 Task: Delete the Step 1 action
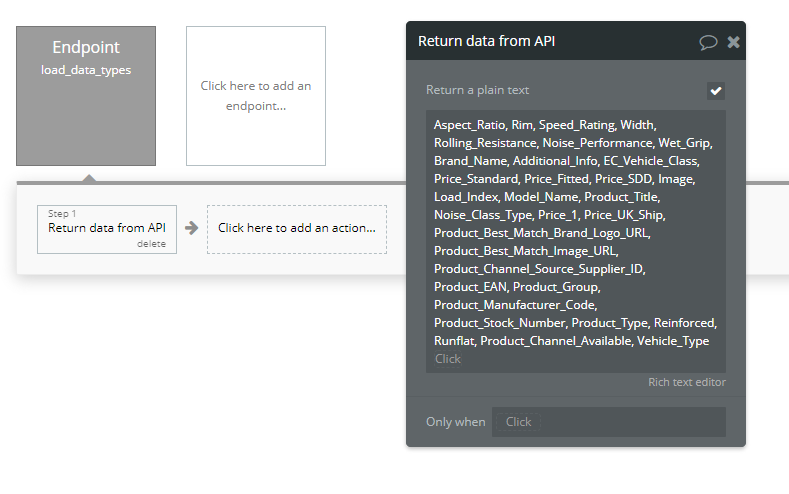(x=151, y=243)
